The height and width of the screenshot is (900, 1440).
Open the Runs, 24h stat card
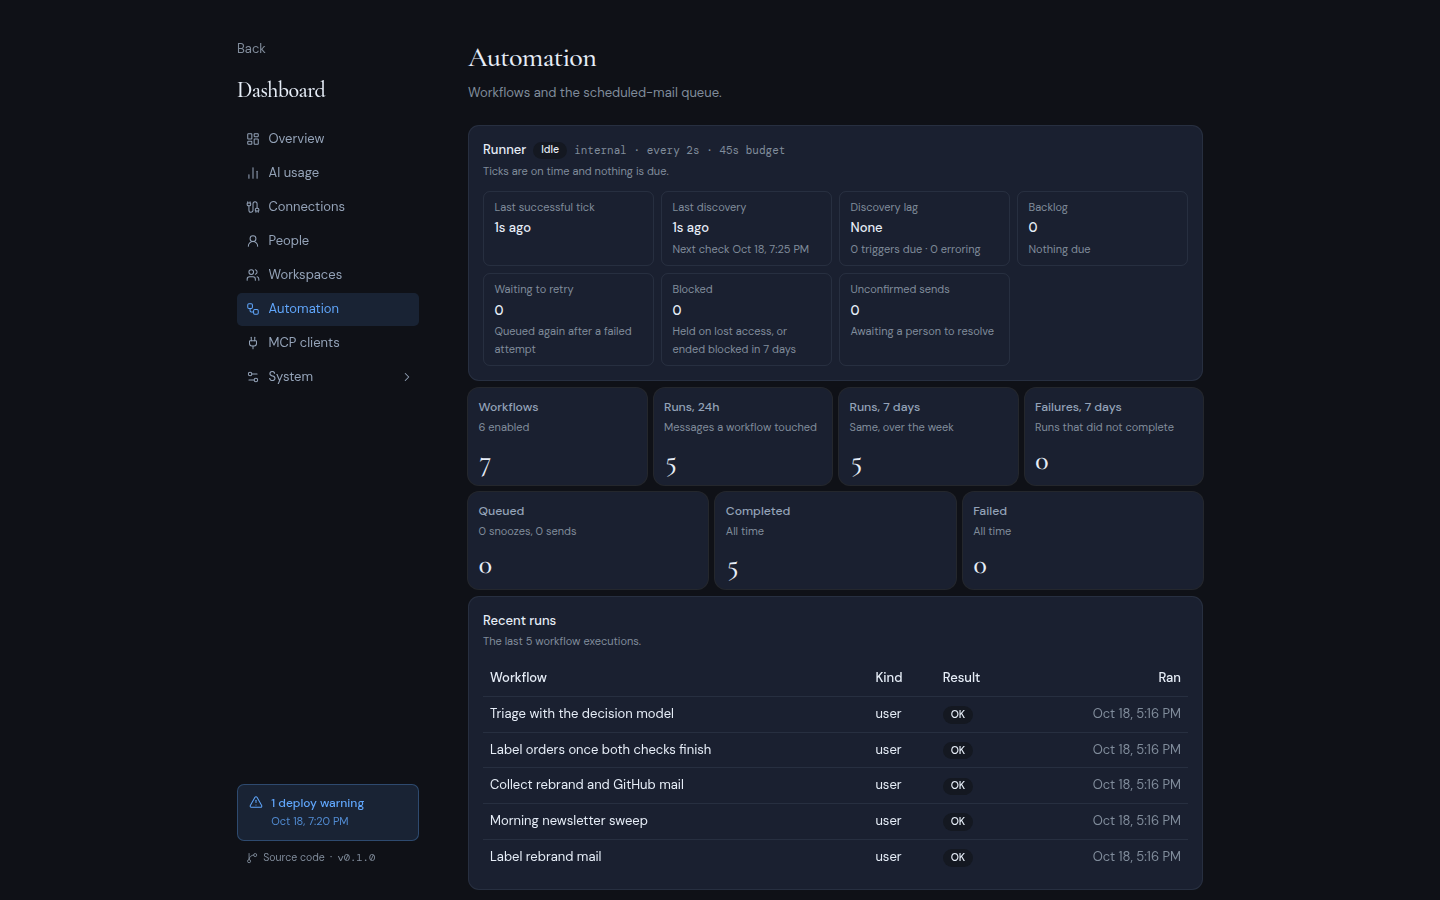[743, 437]
